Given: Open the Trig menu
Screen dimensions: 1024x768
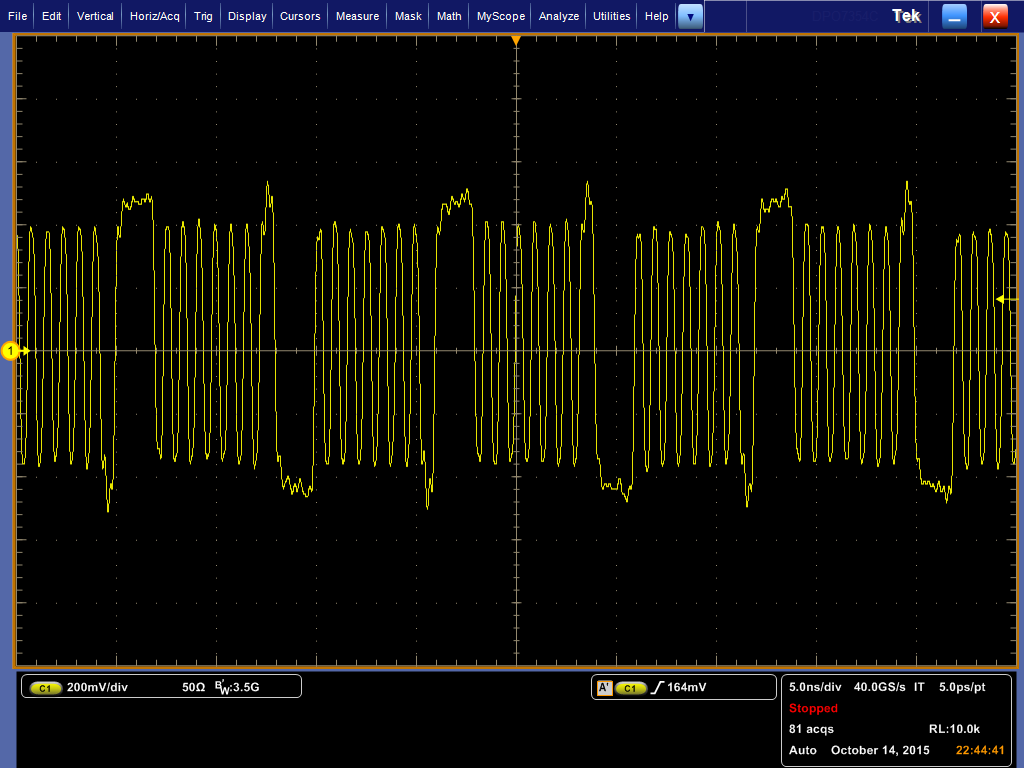Looking at the screenshot, I should point(203,16).
